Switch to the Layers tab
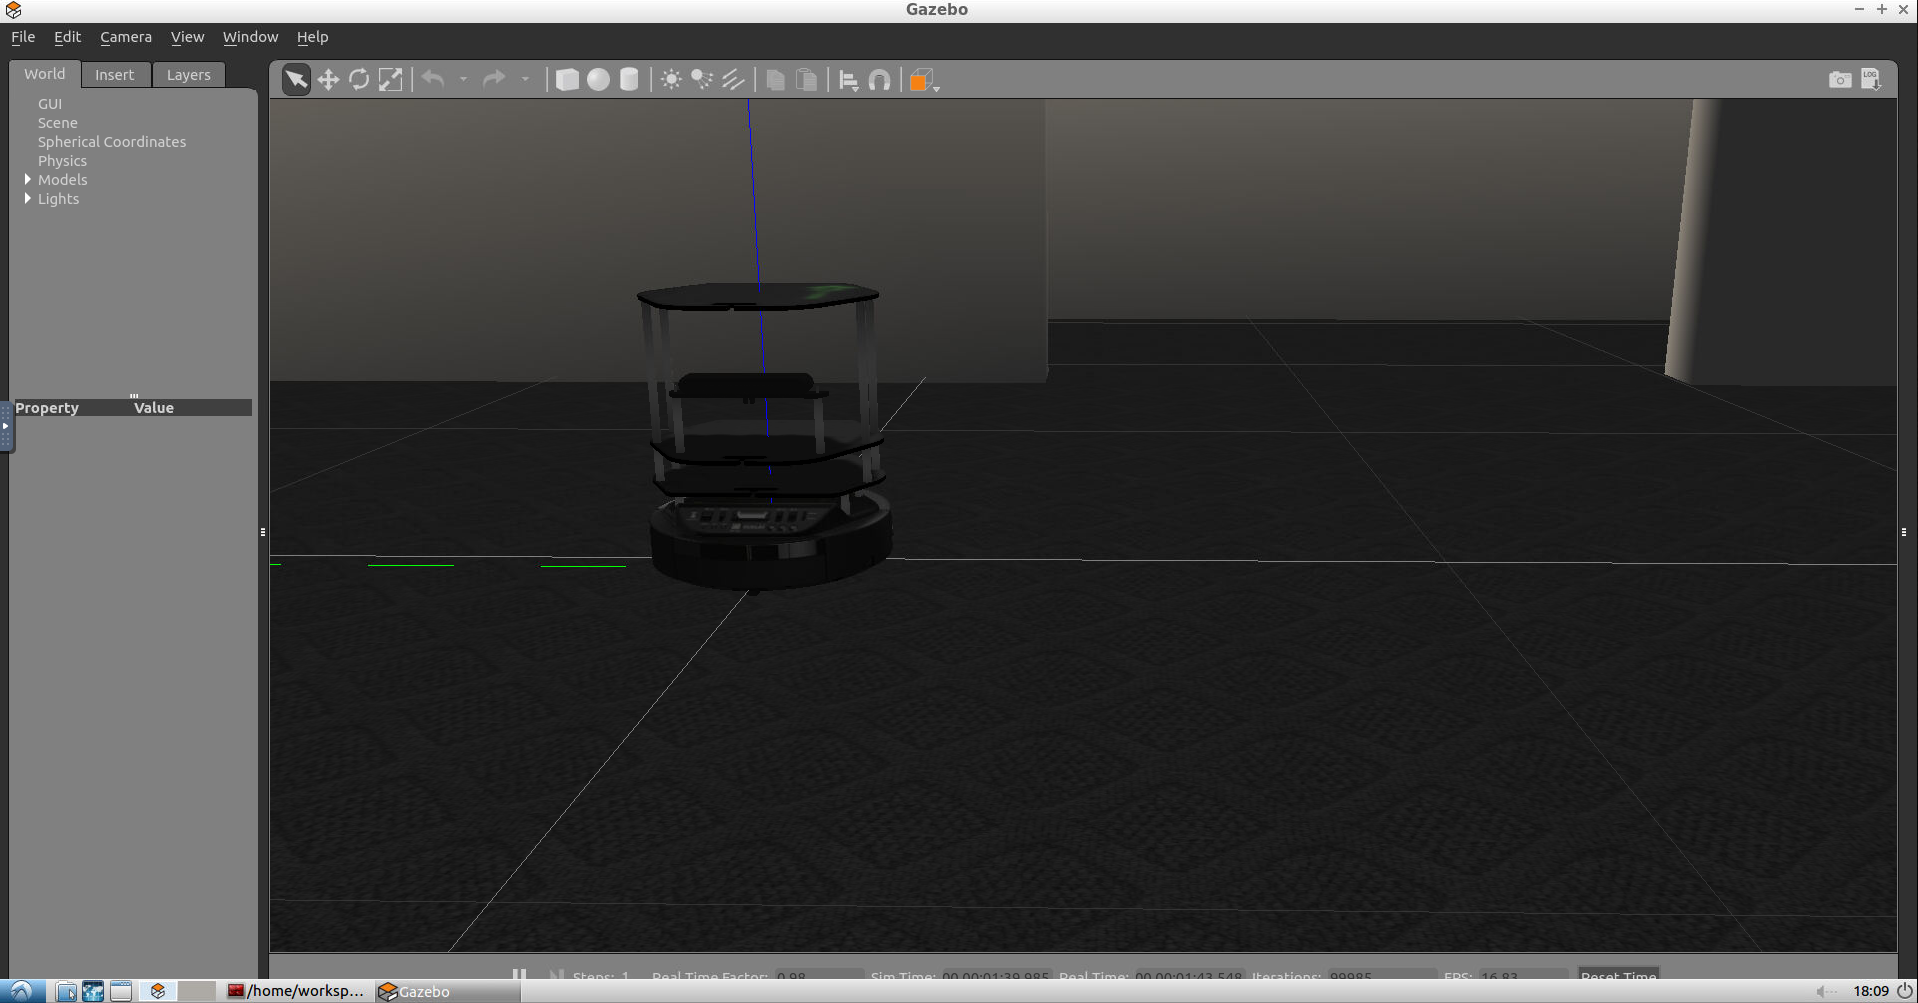The width and height of the screenshot is (1918, 1003). [189, 75]
